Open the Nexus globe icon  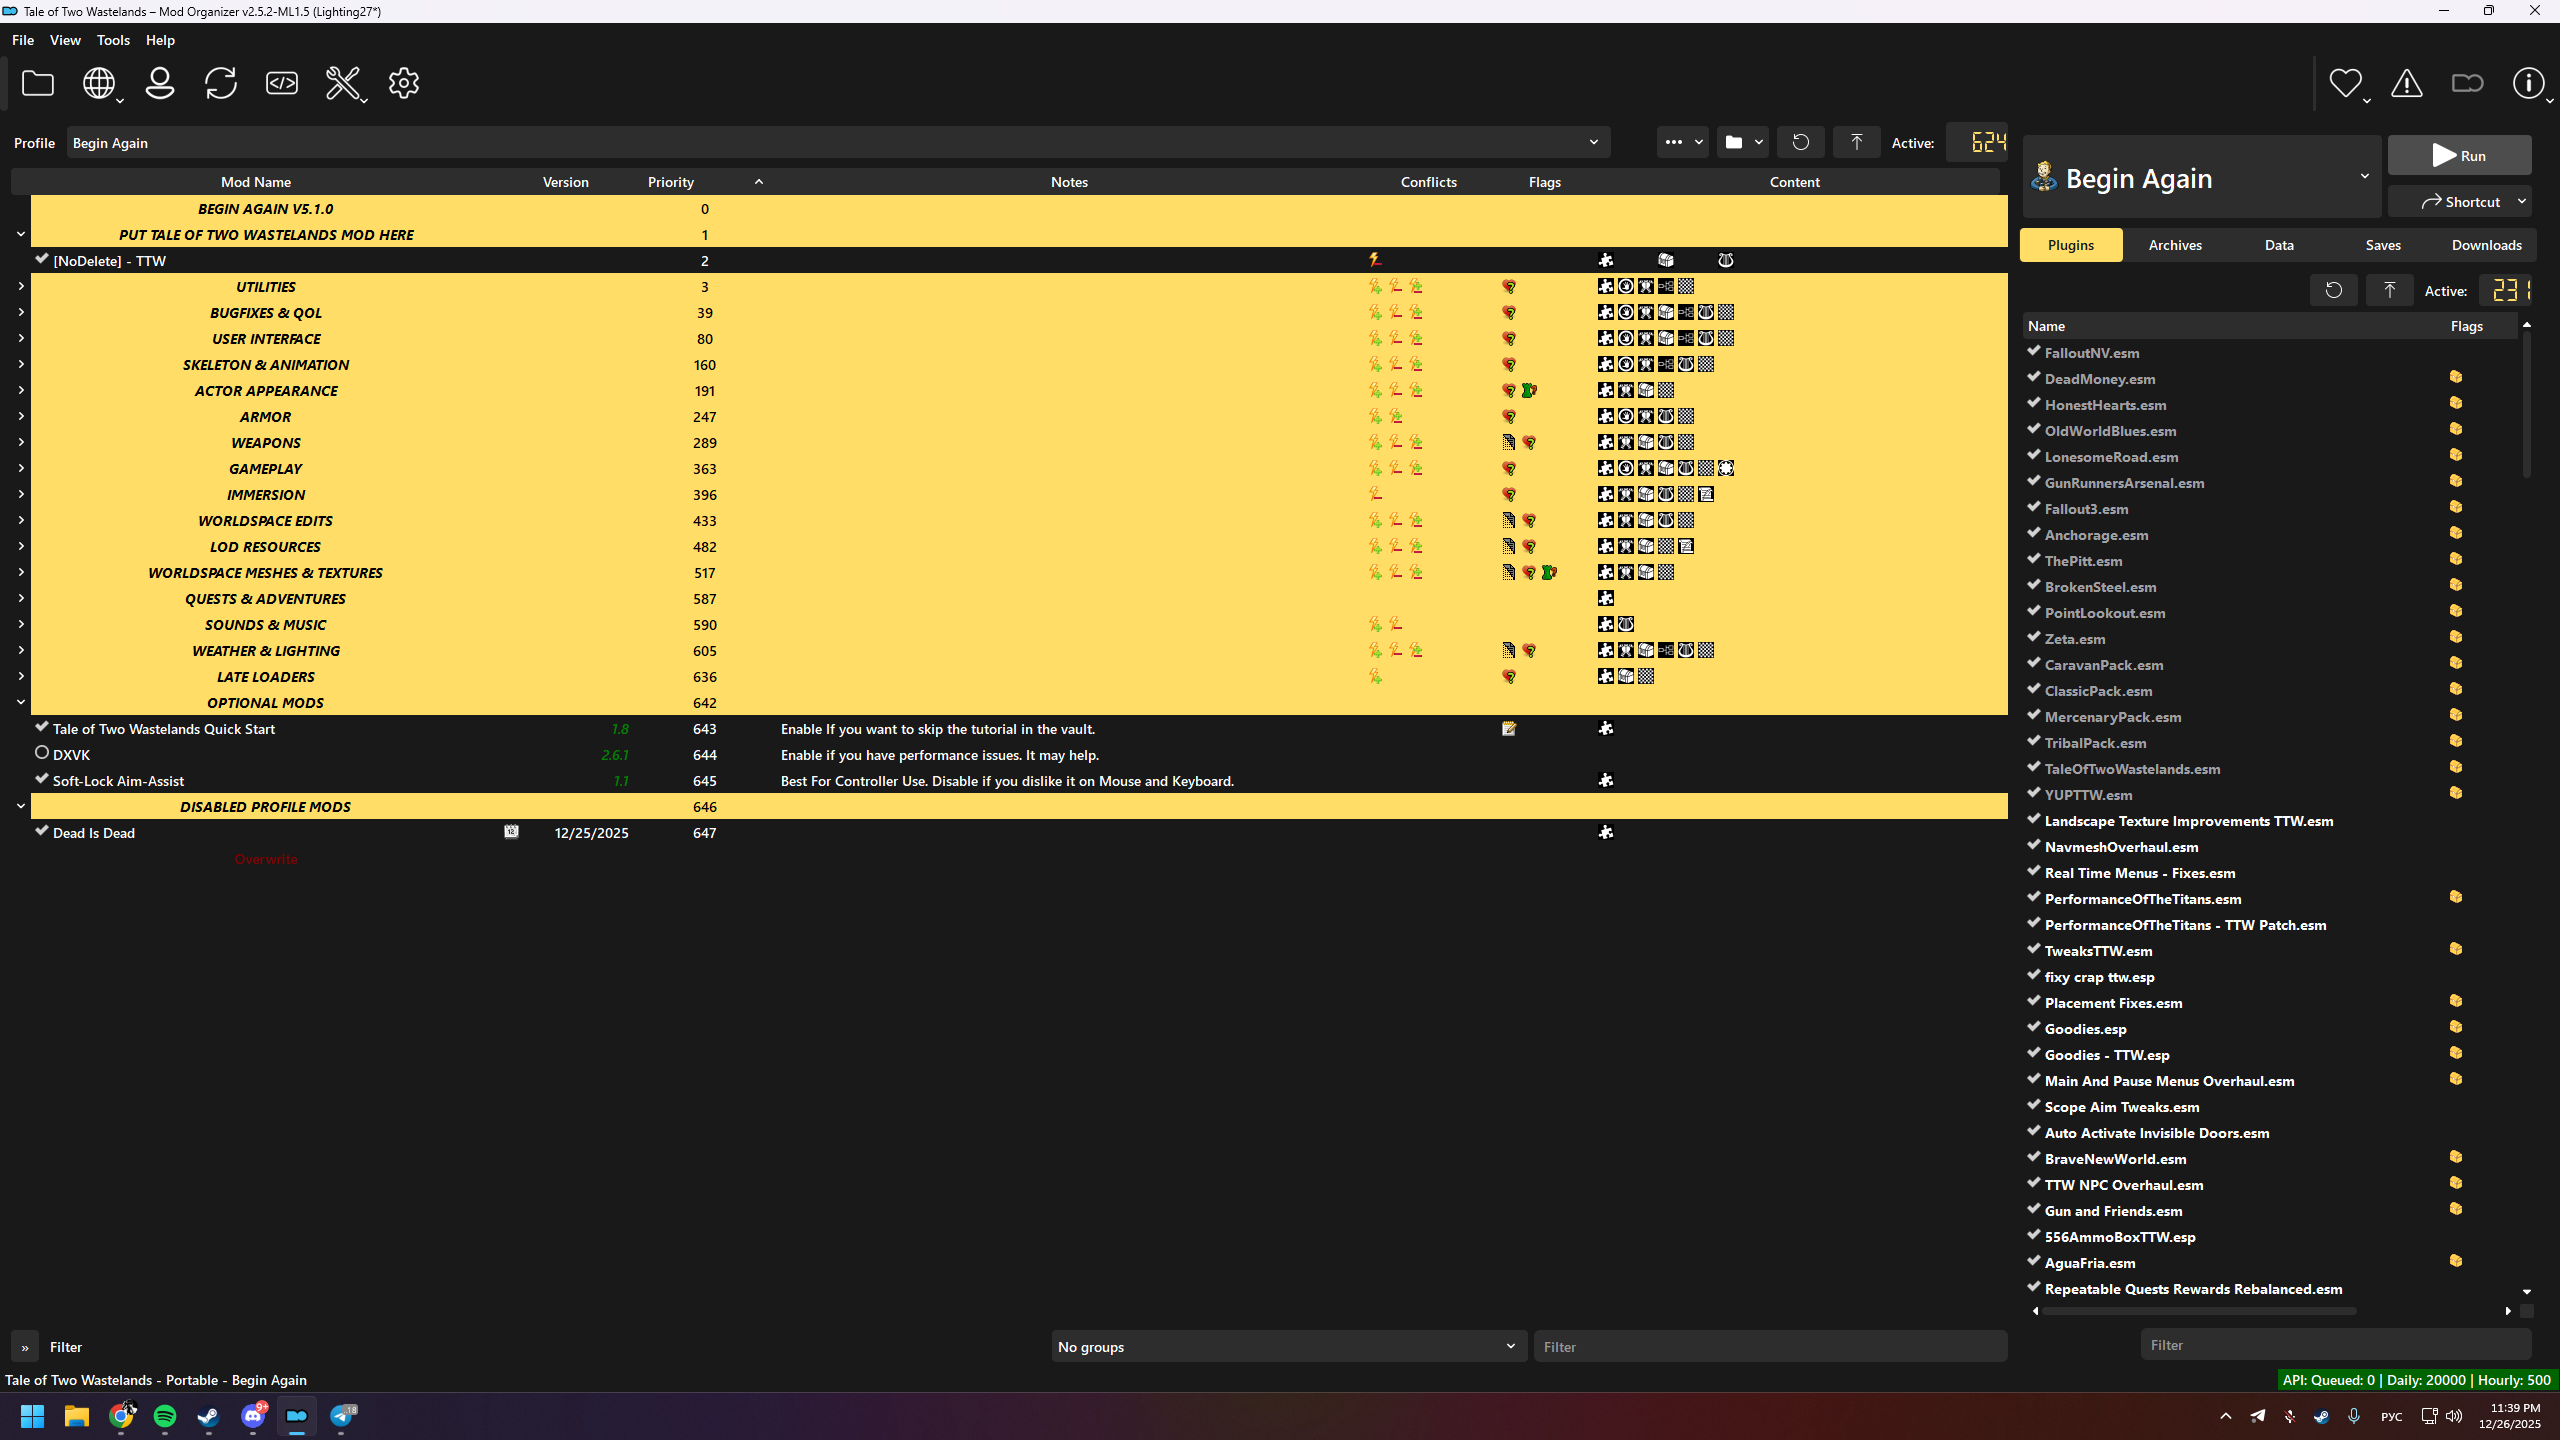(x=98, y=84)
